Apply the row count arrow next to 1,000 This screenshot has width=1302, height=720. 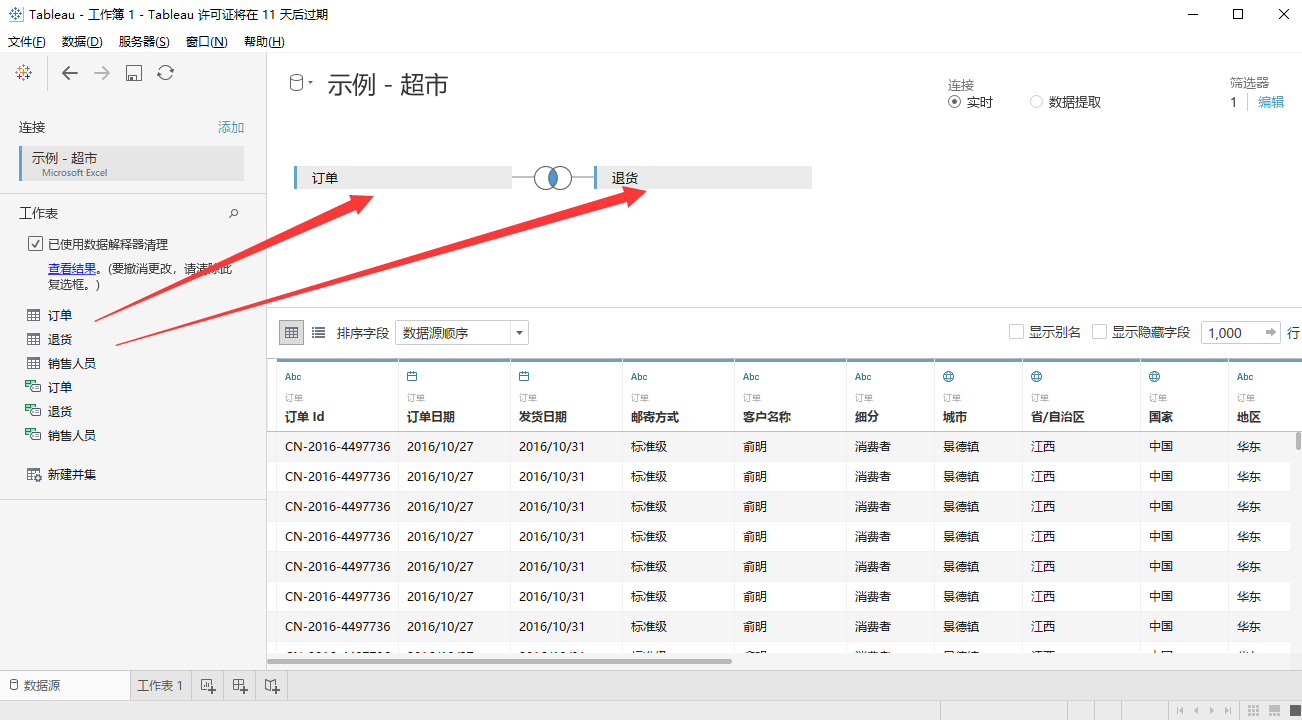point(1271,332)
